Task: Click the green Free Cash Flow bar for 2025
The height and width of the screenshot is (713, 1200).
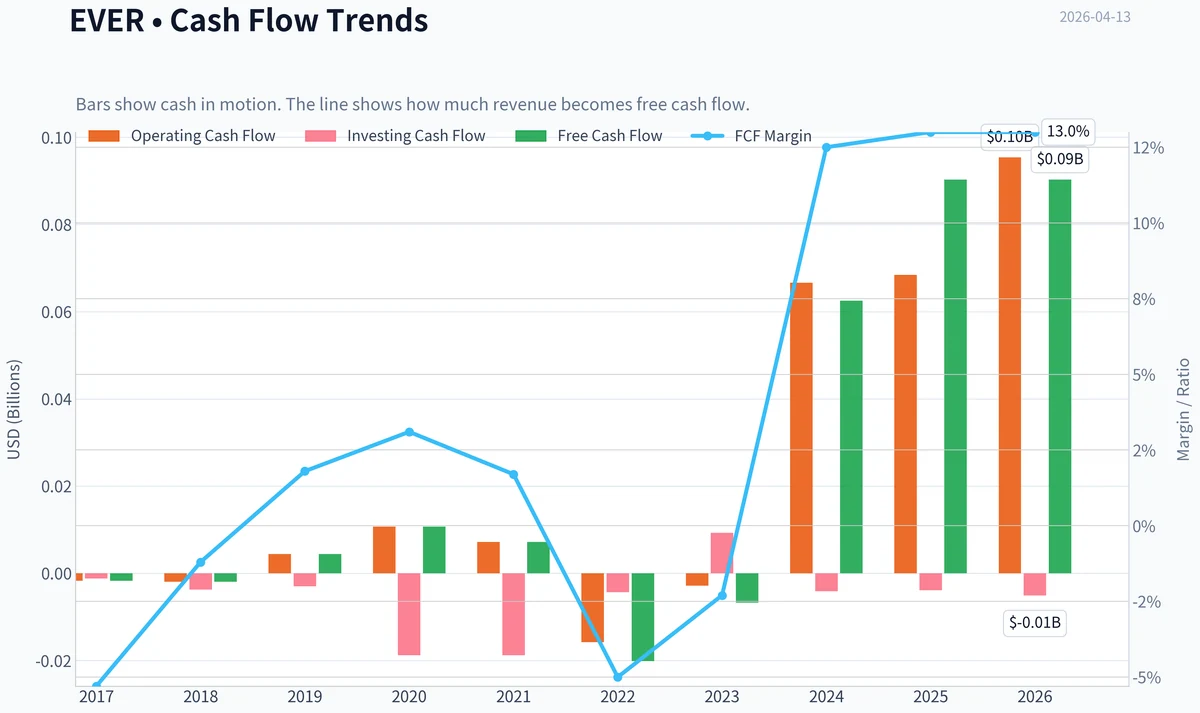Action: click(x=956, y=377)
